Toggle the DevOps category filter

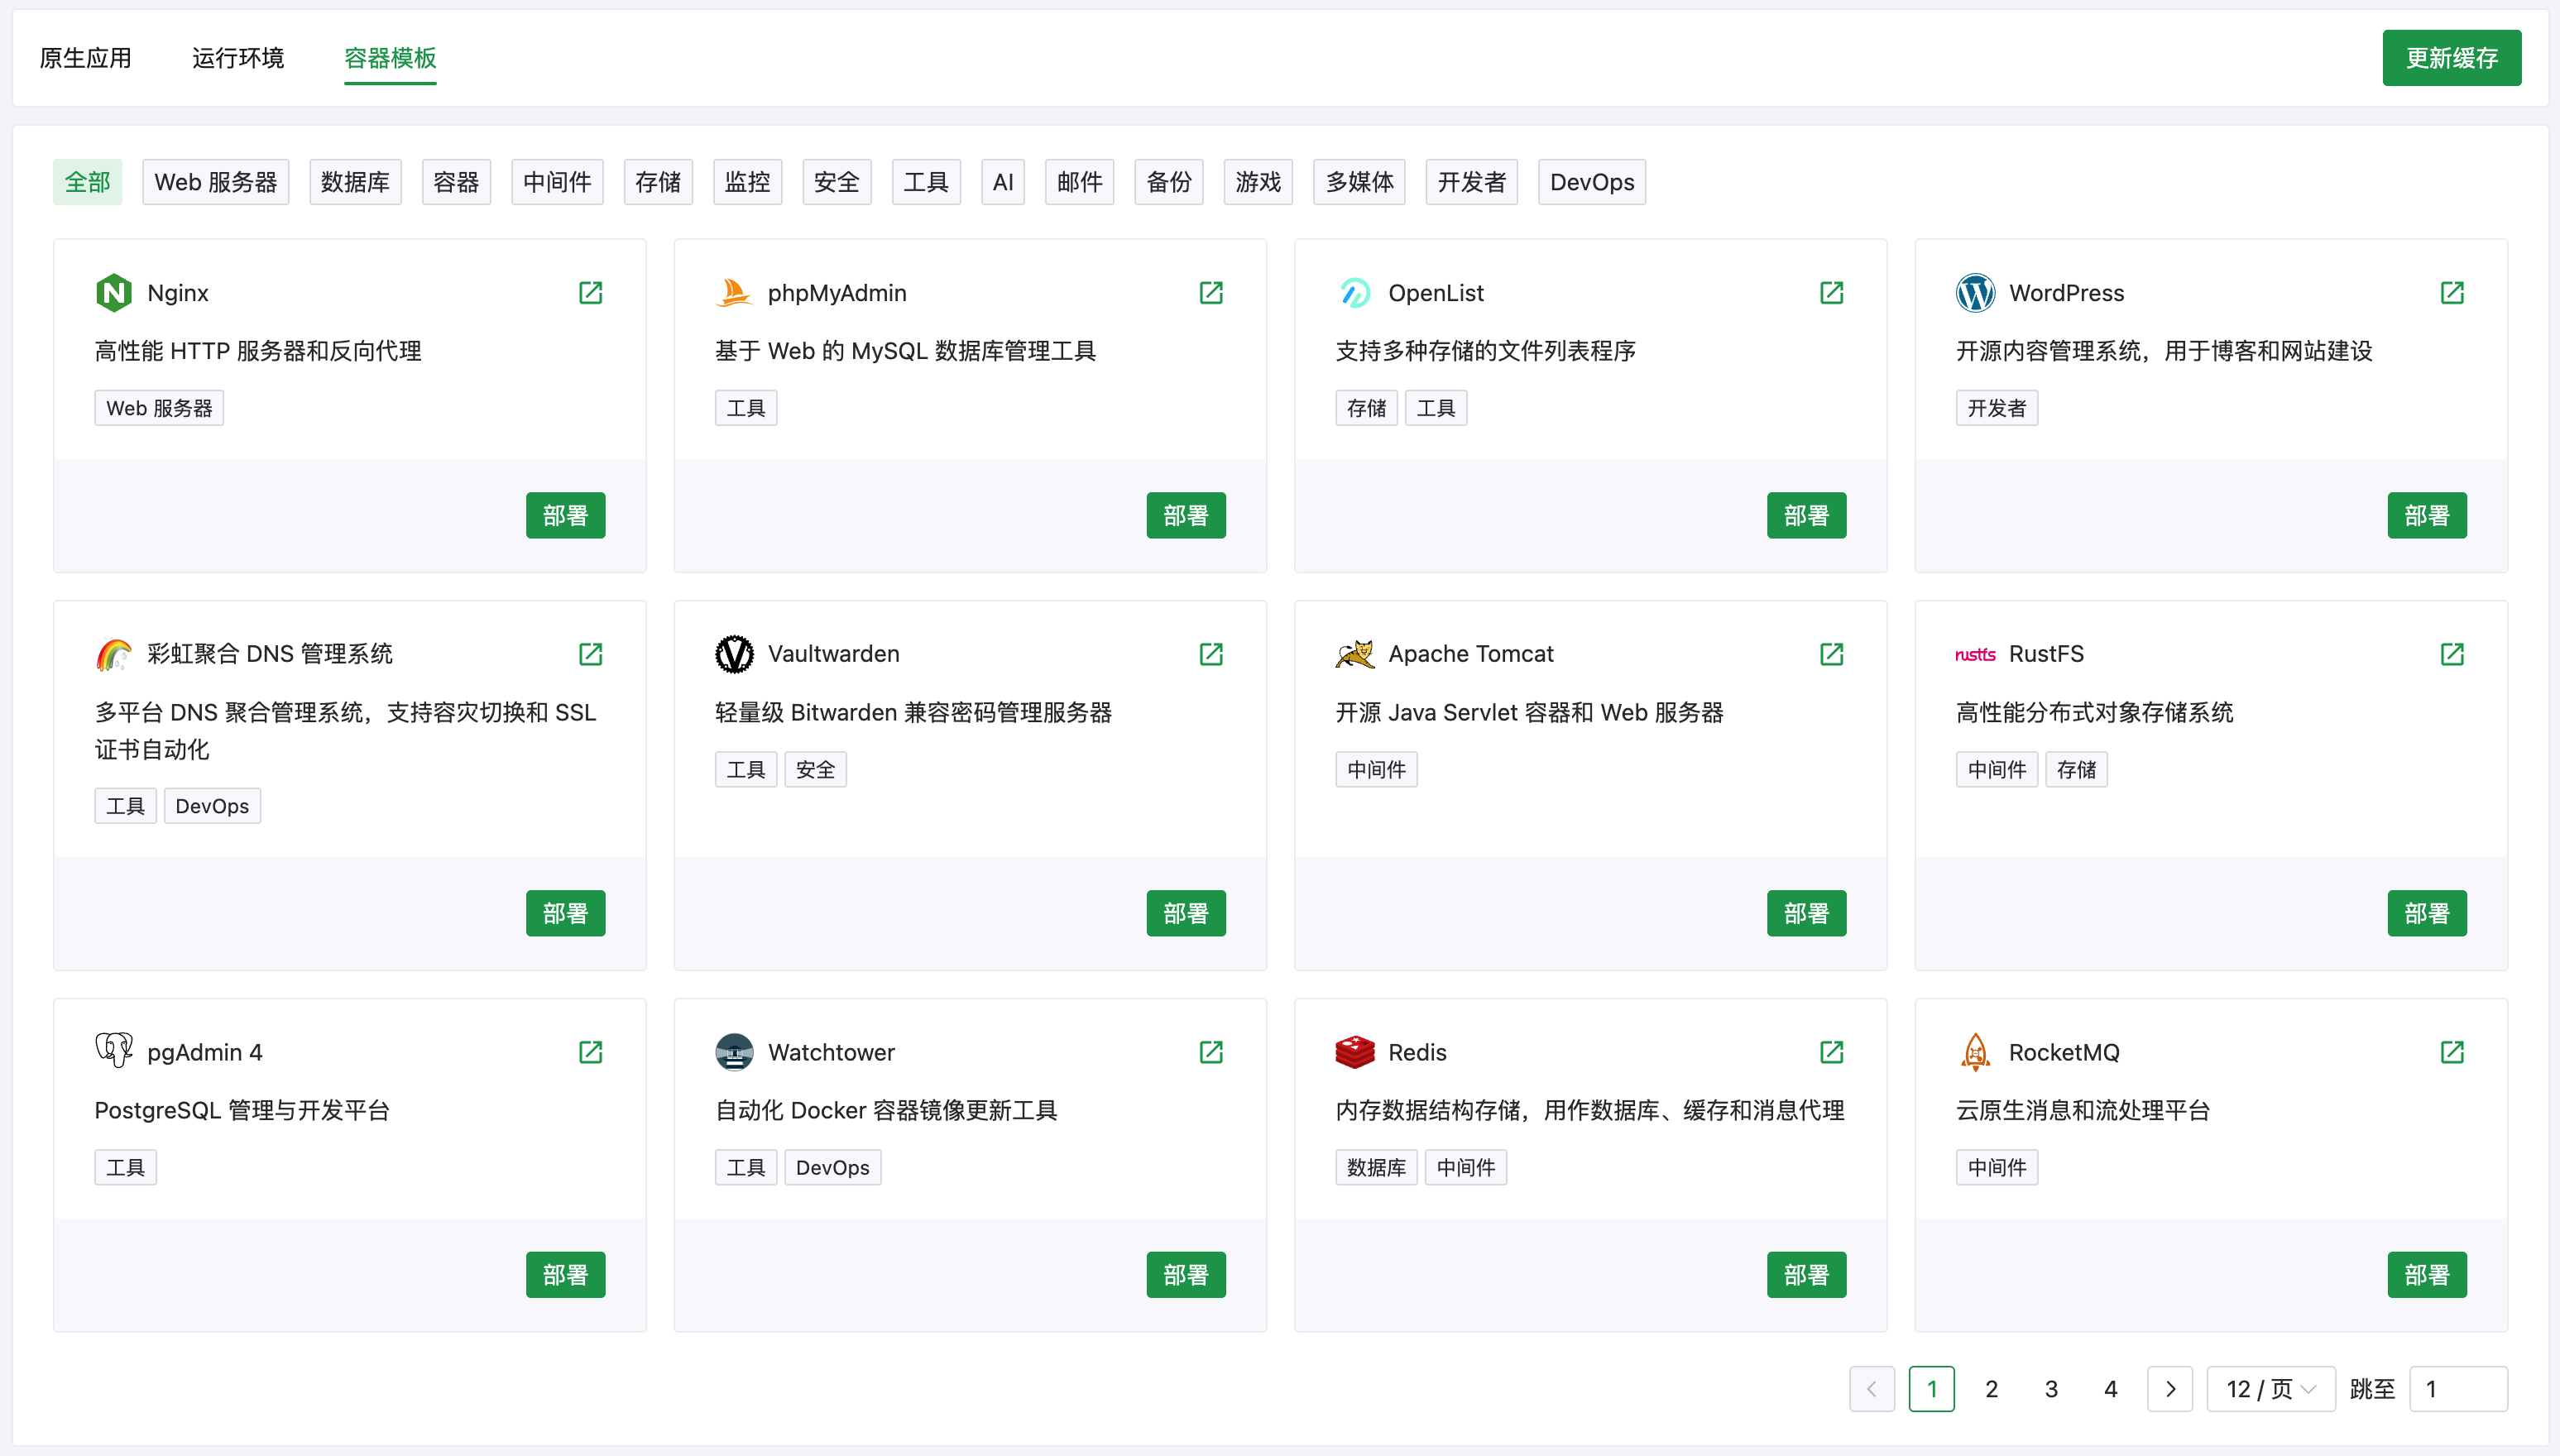click(1591, 181)
